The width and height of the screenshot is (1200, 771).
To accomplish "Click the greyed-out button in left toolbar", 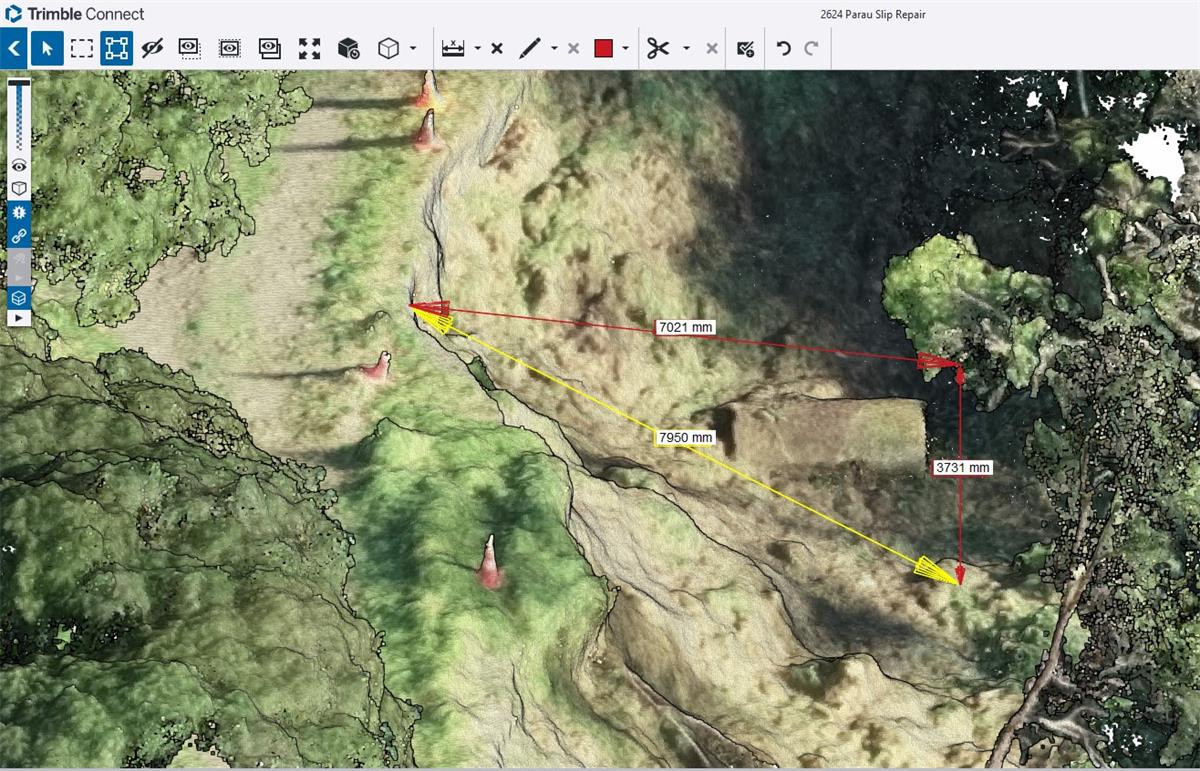I will click(x=19, y=265).
